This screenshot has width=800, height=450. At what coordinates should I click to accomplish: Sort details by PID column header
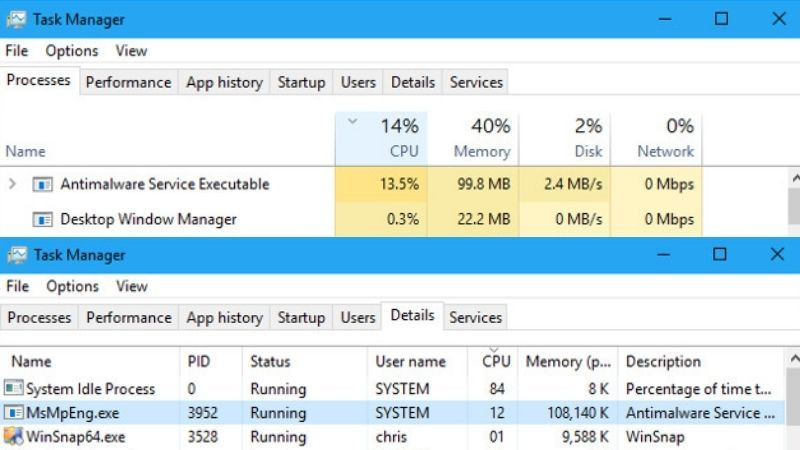[x=198, y=361]
